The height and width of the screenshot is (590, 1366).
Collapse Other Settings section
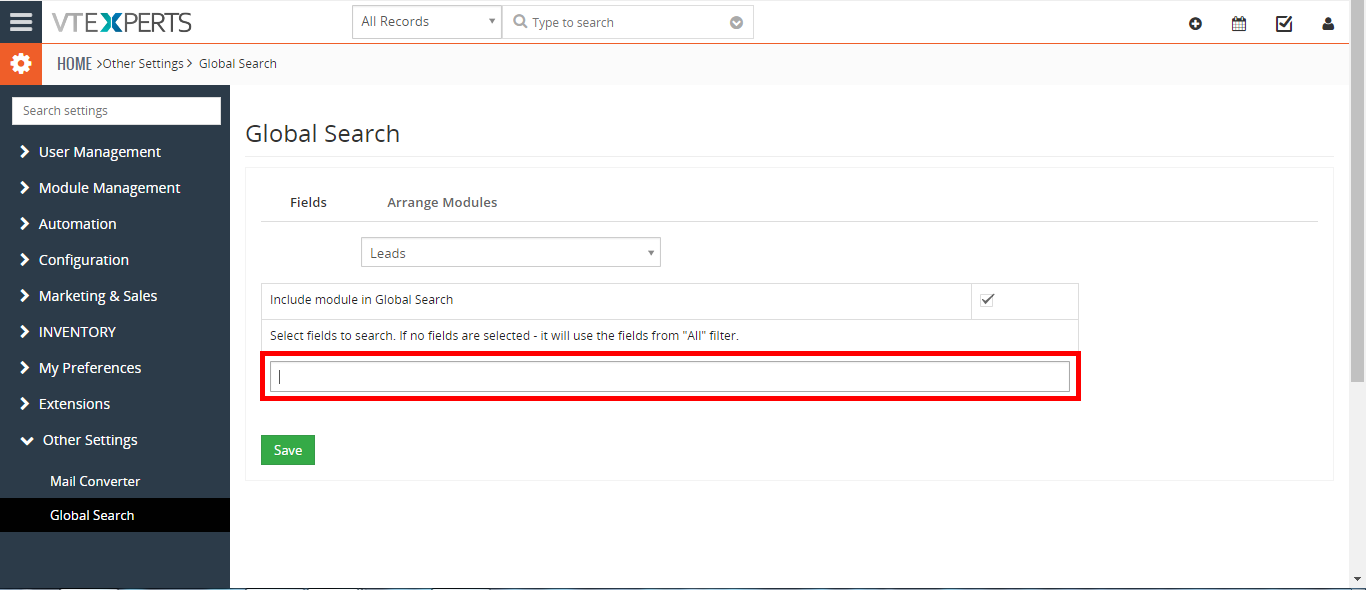[80, 440]
